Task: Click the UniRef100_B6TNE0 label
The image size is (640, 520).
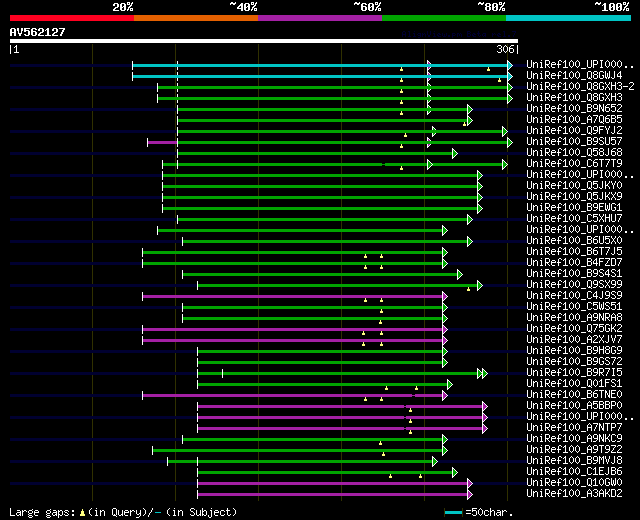Action: click(574, 395)
